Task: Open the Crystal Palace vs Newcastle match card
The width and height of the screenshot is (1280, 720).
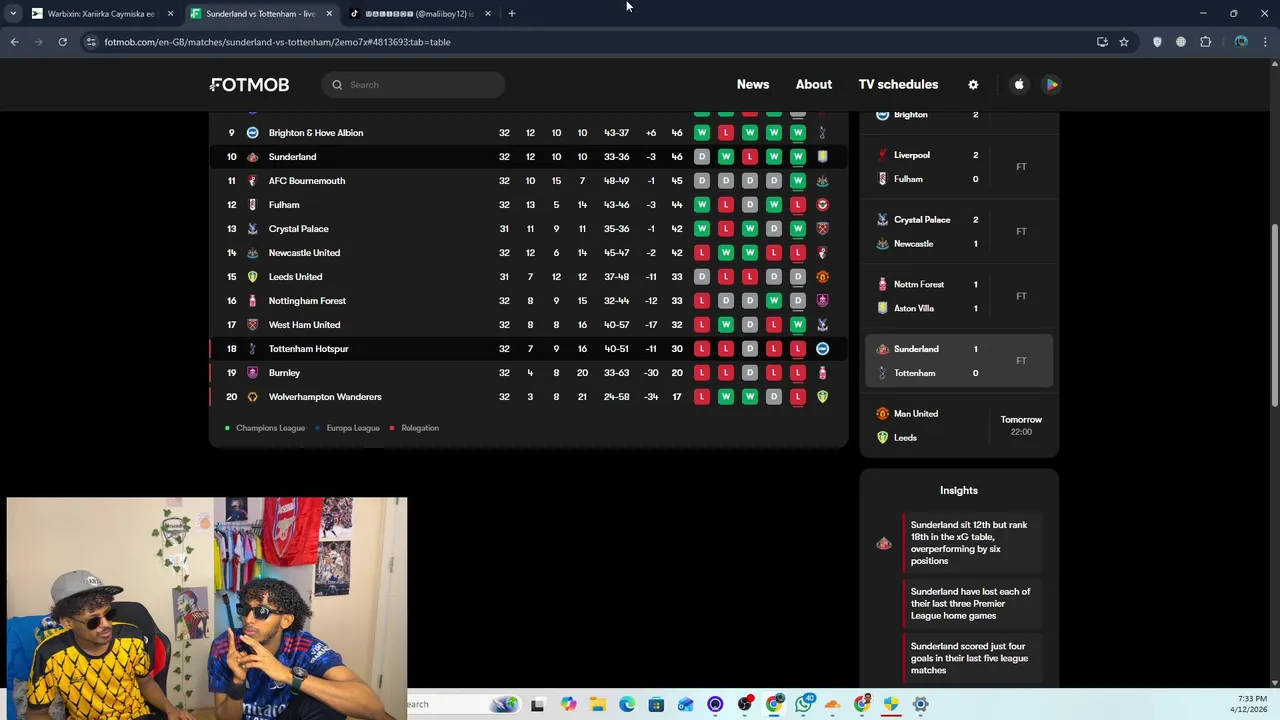Action: pos(959,232)
